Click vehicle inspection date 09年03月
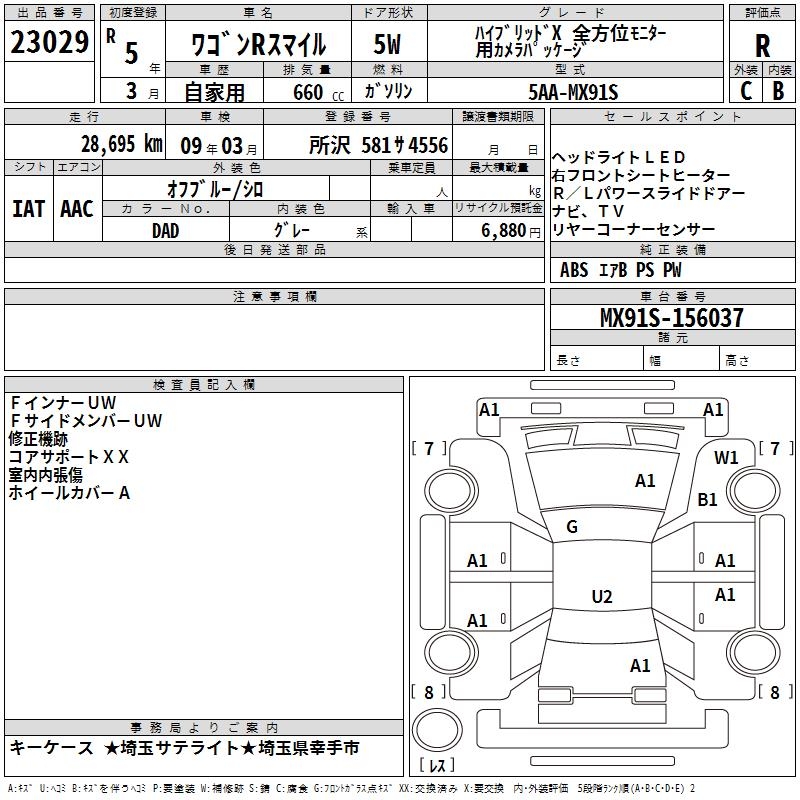The width and height of the screenshot is (800, 800). 218,146
